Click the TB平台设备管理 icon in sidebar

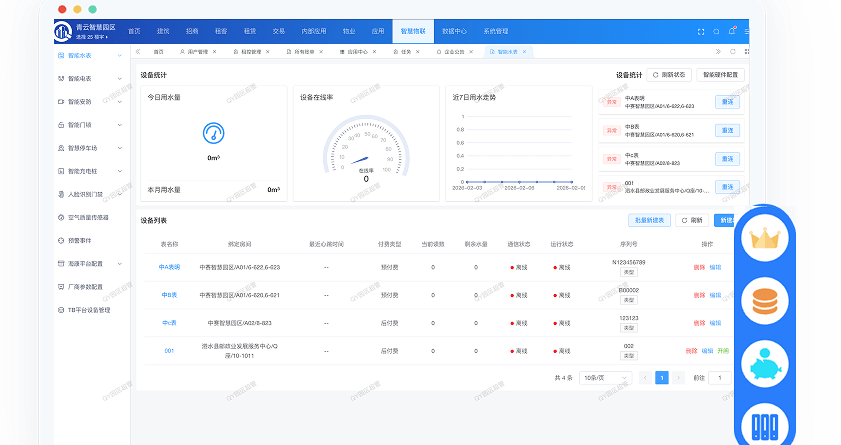click(61, 310)
